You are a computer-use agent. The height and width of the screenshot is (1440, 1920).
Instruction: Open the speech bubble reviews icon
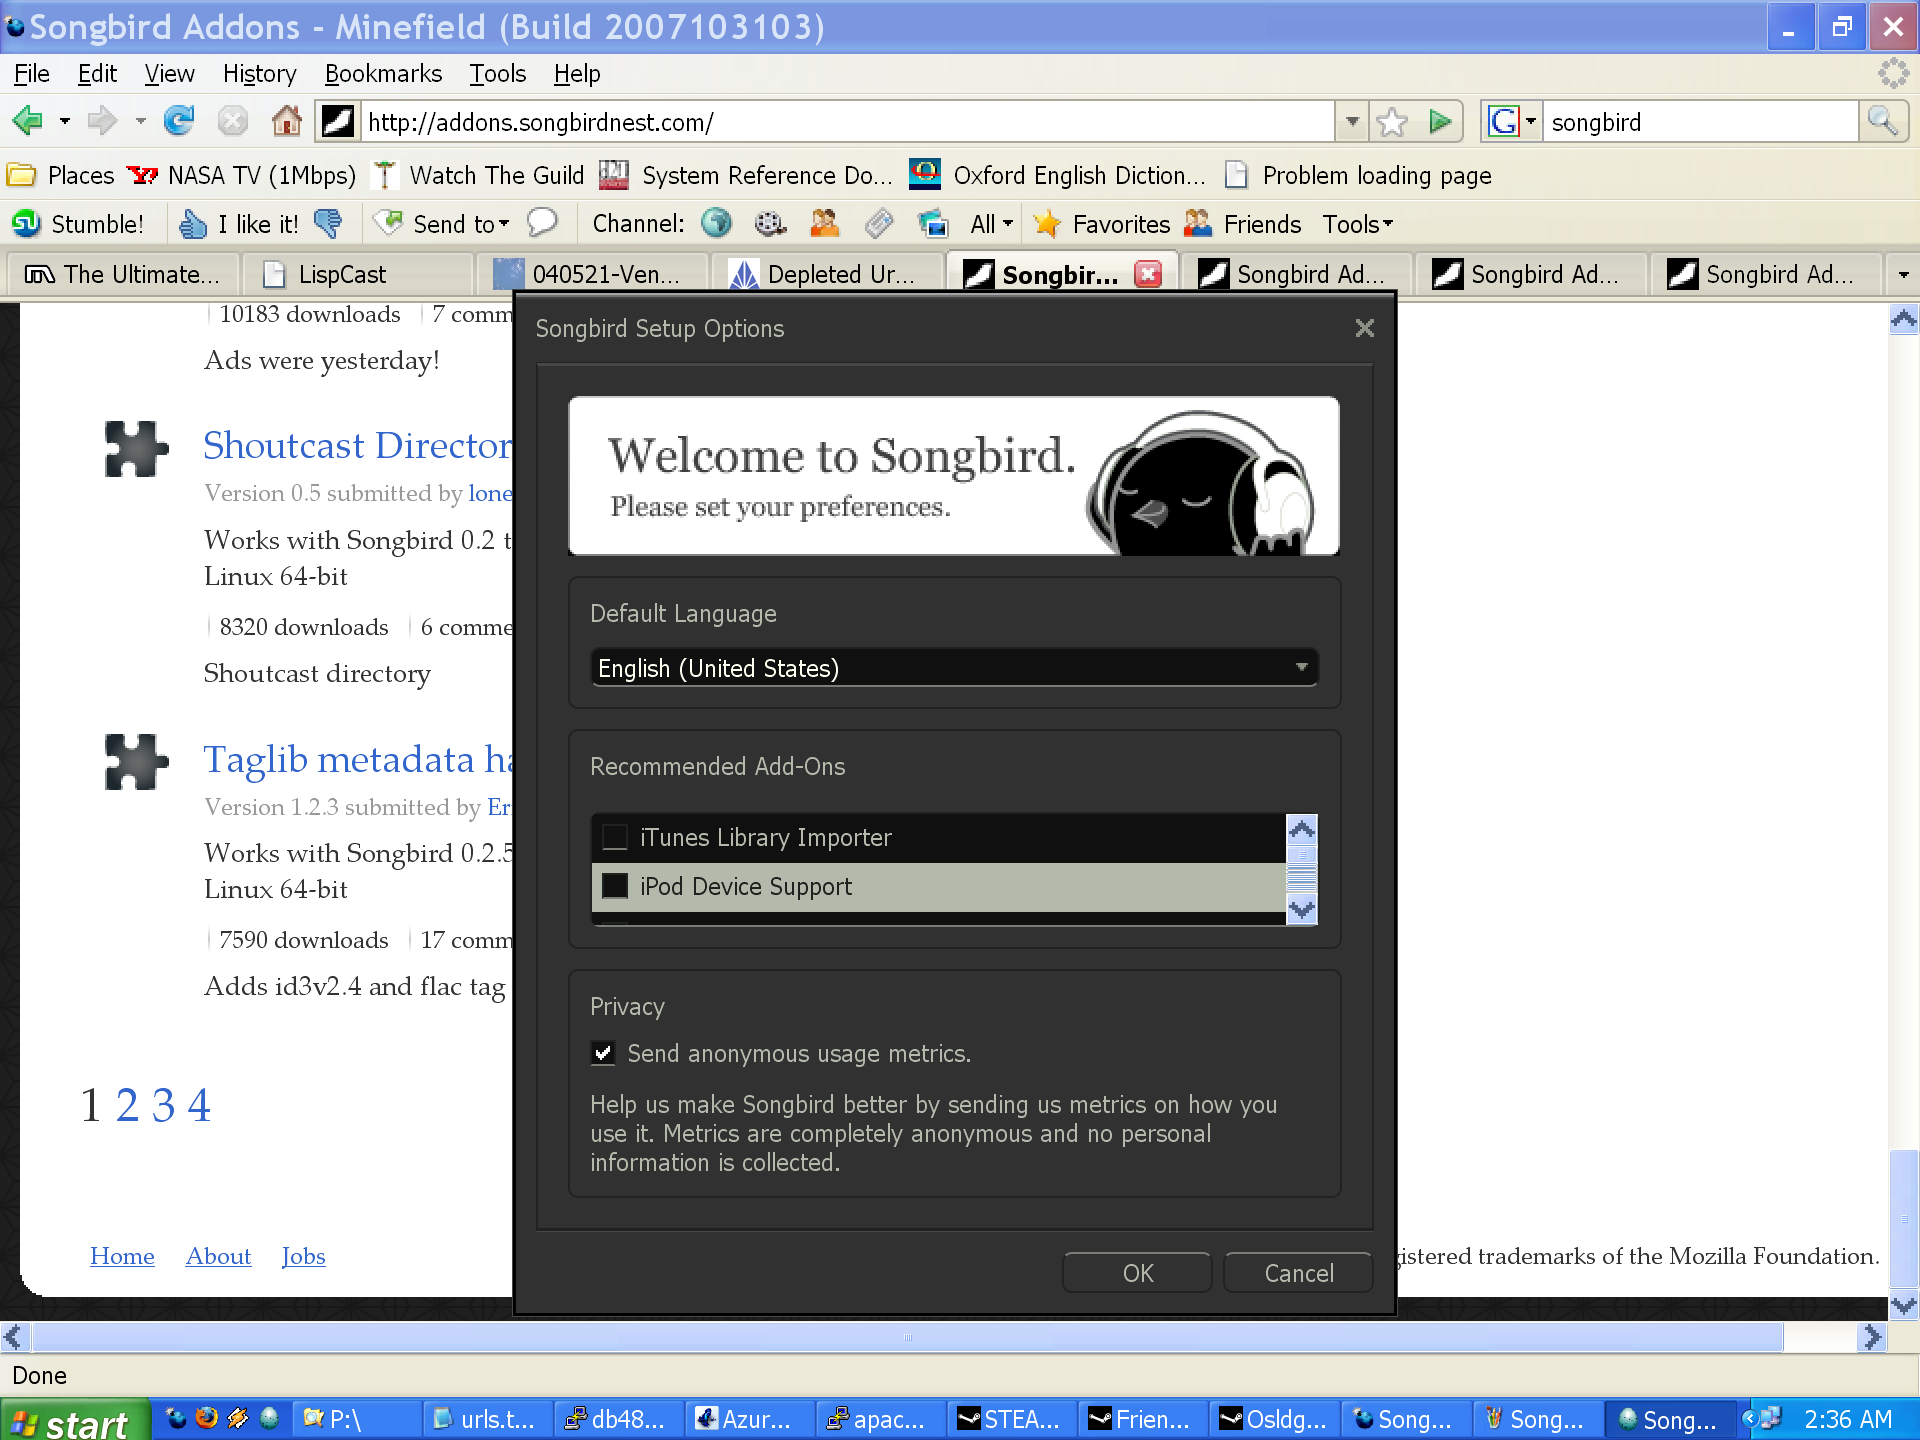click(542, 222)
